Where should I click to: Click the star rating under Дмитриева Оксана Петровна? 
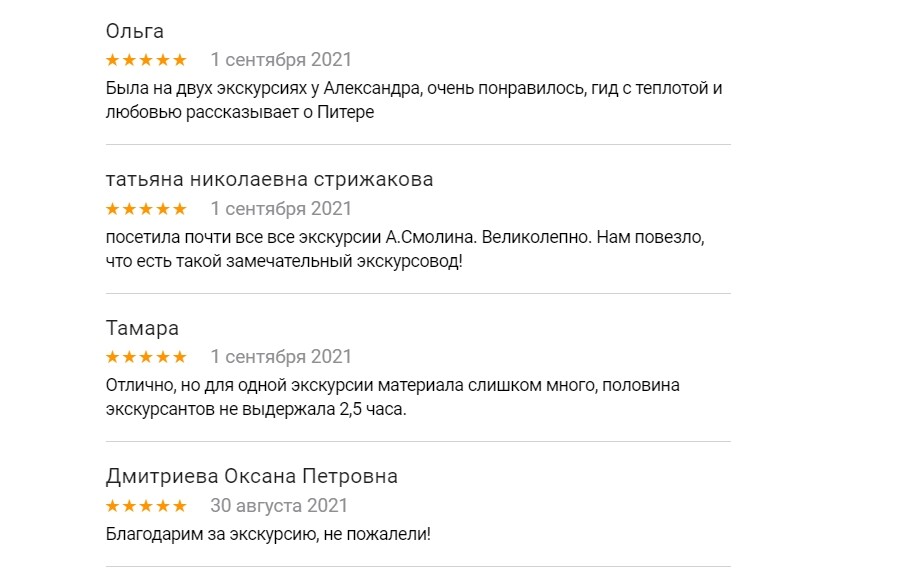coord(146,505)
